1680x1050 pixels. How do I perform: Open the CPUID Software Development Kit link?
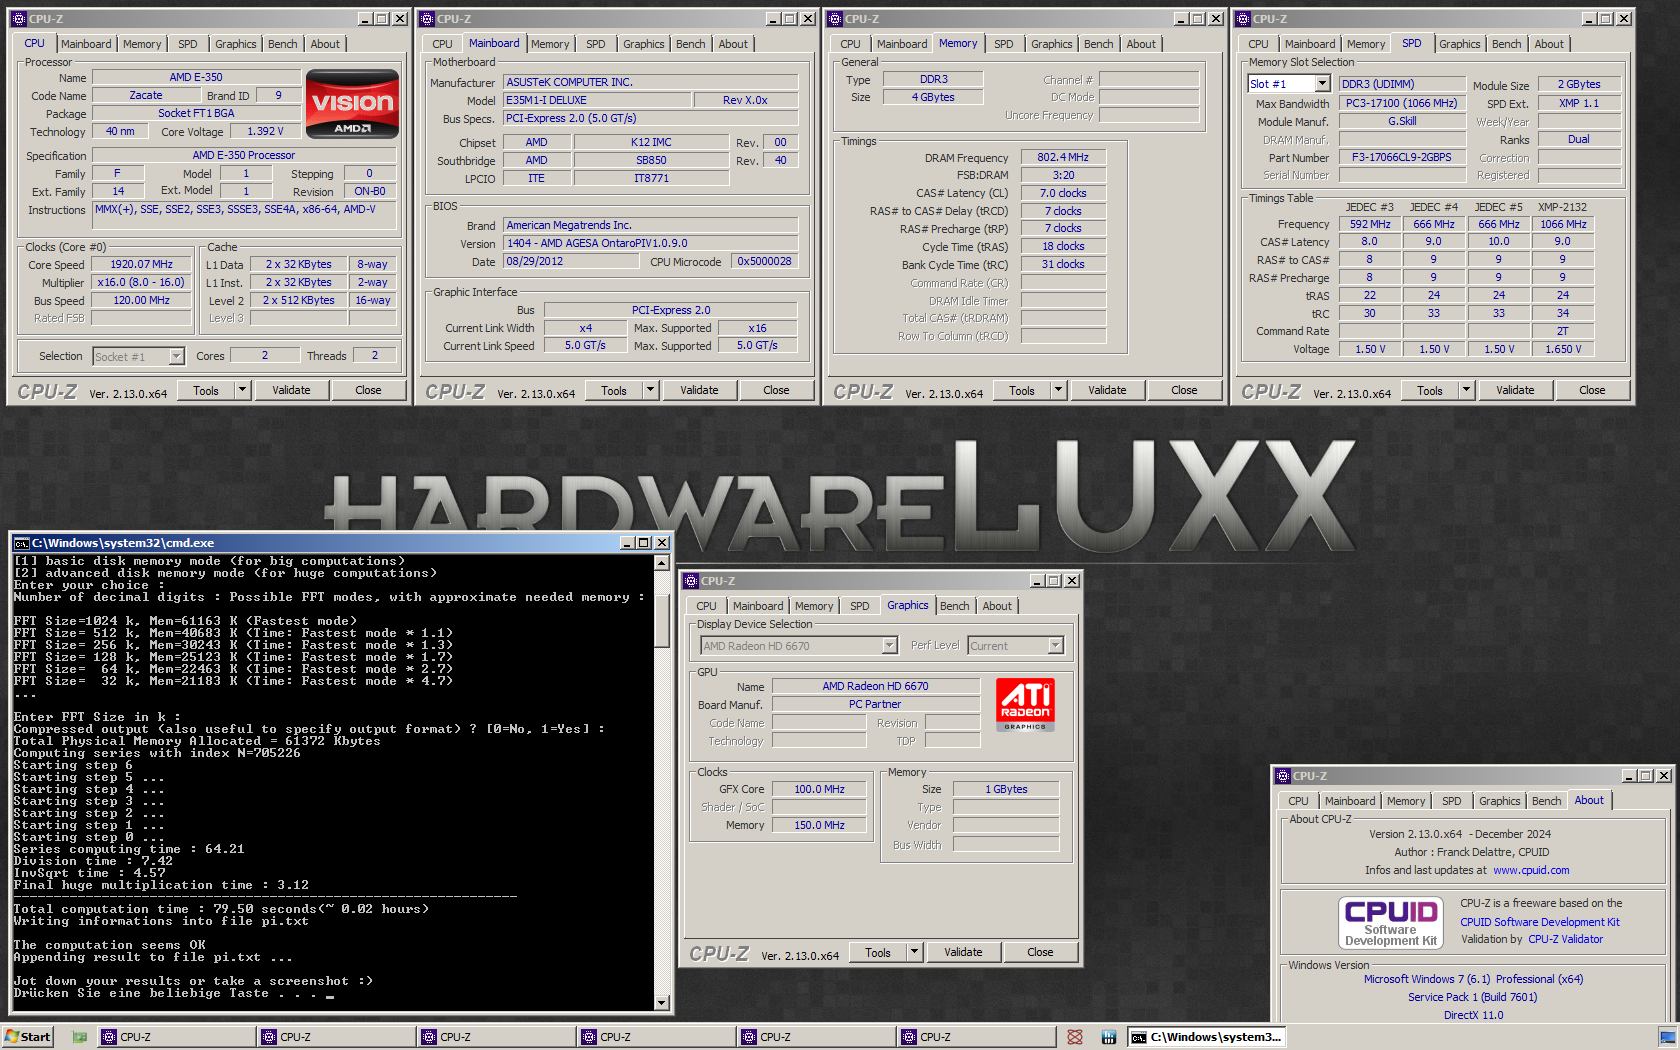point(1540,922)
